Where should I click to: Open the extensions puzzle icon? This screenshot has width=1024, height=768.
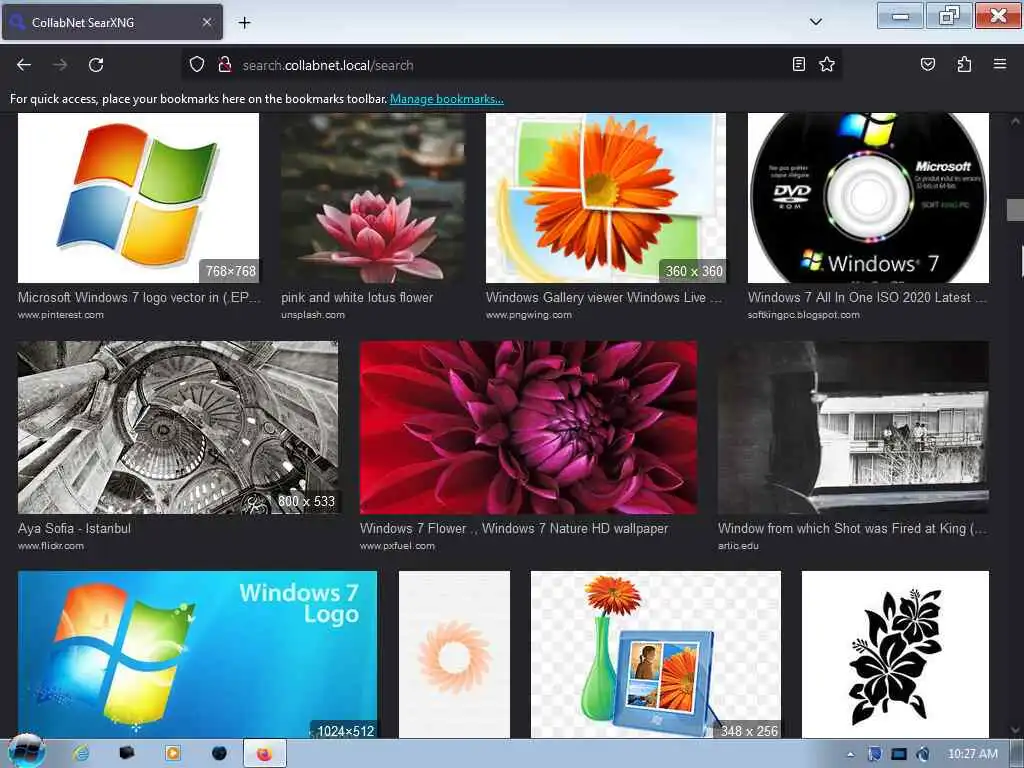[964, 64]
